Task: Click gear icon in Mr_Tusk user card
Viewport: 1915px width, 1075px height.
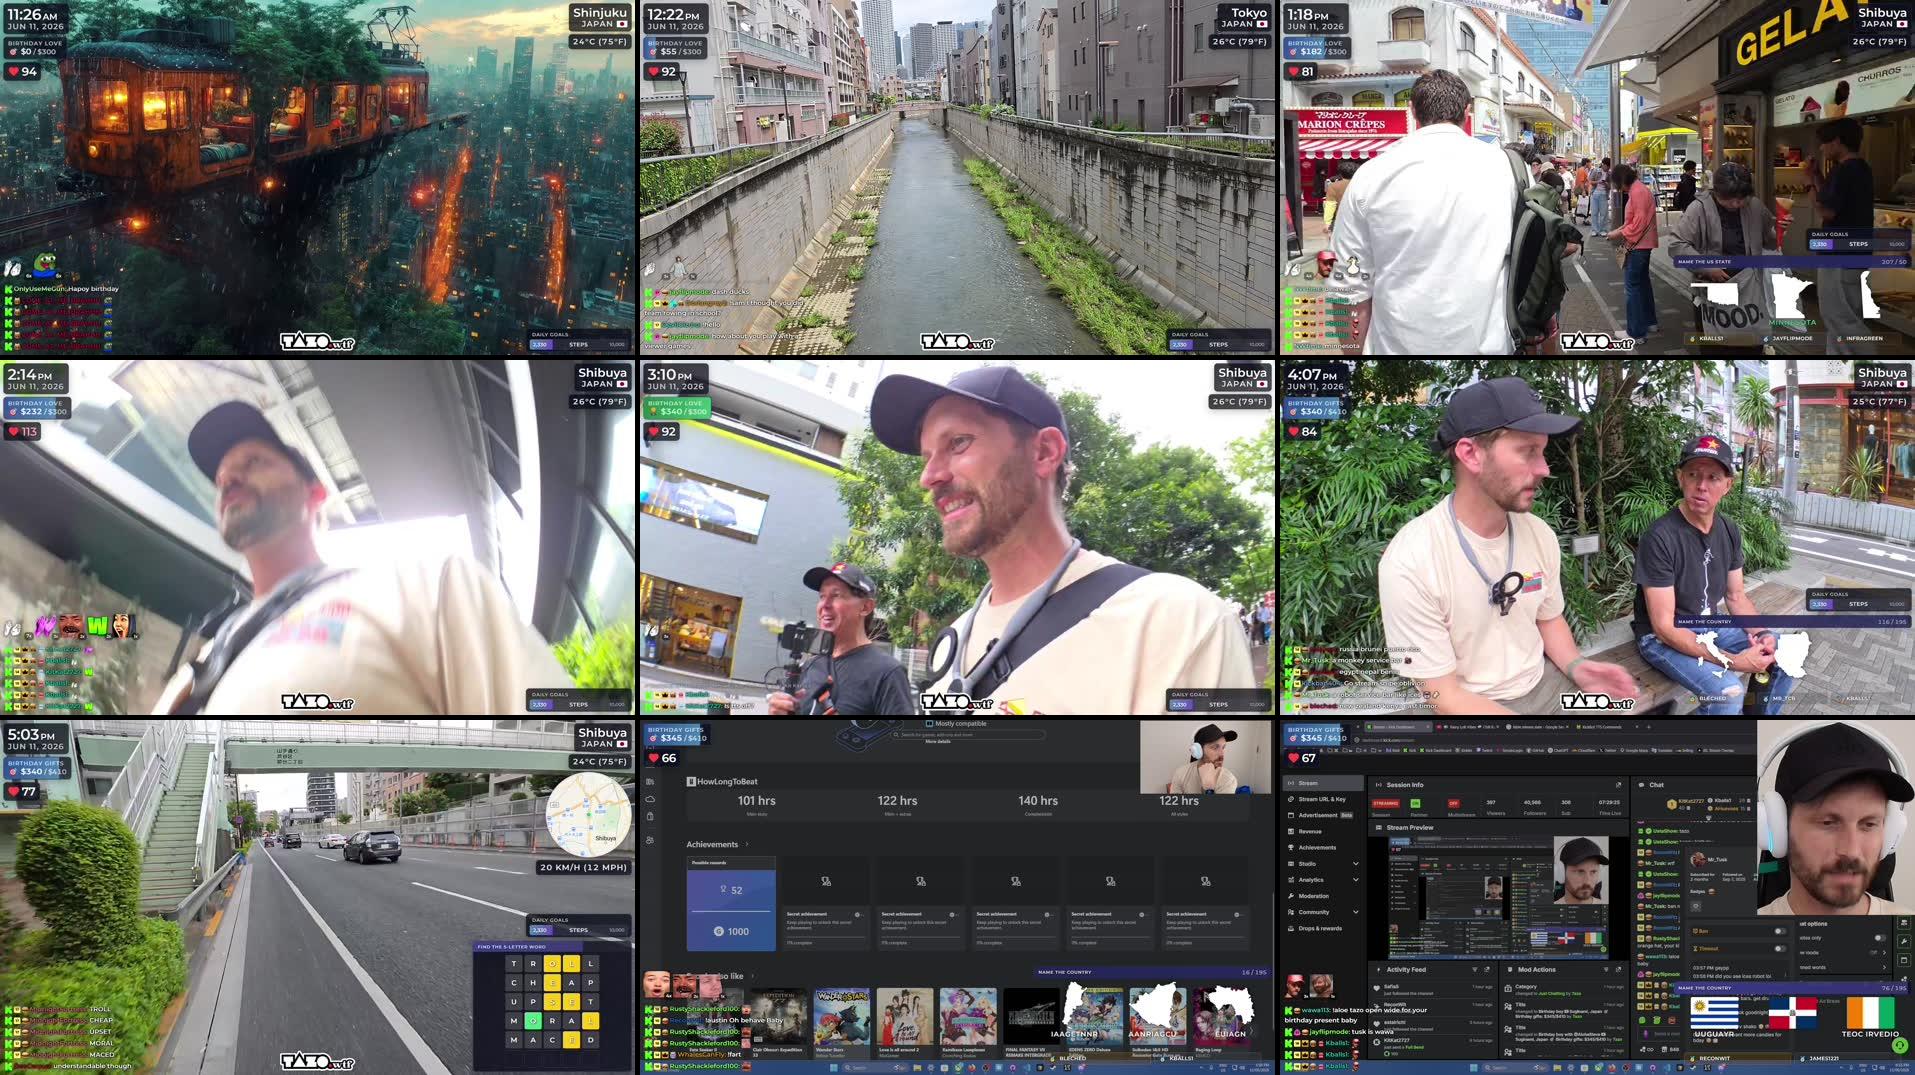Action: point(1695,906)
